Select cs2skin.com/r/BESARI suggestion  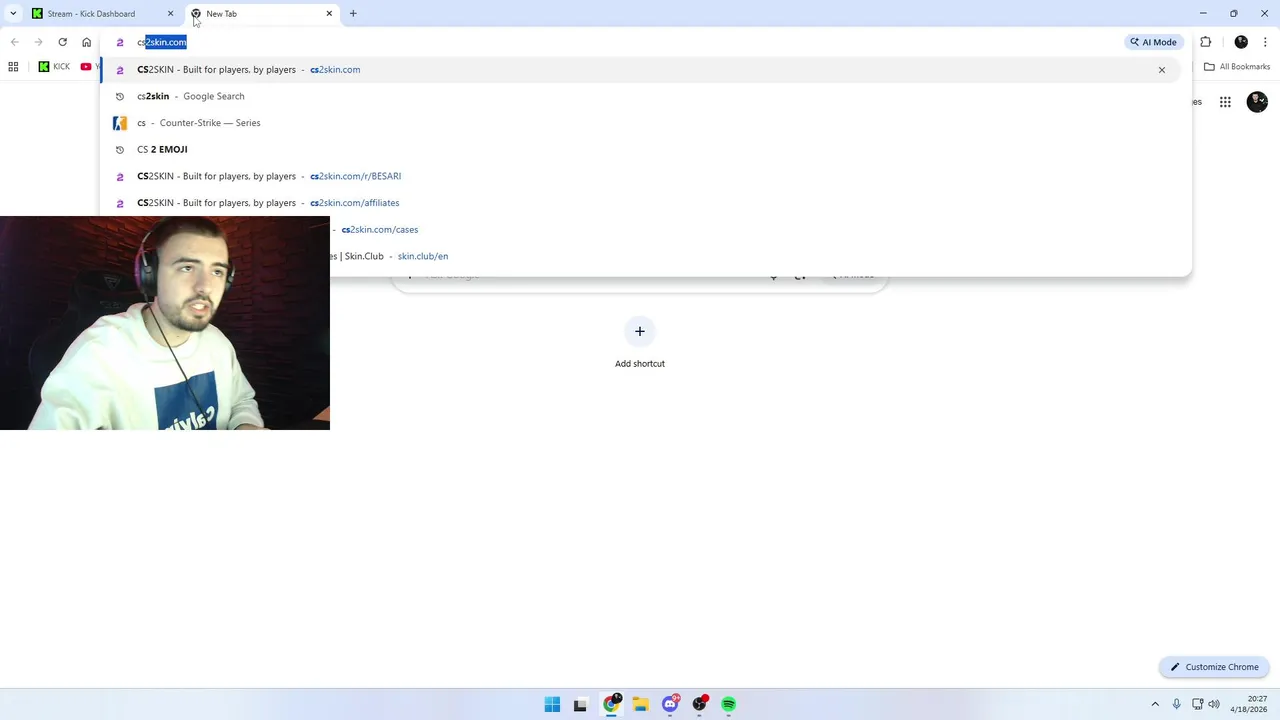pyautogui.click(x=640, y=176)
